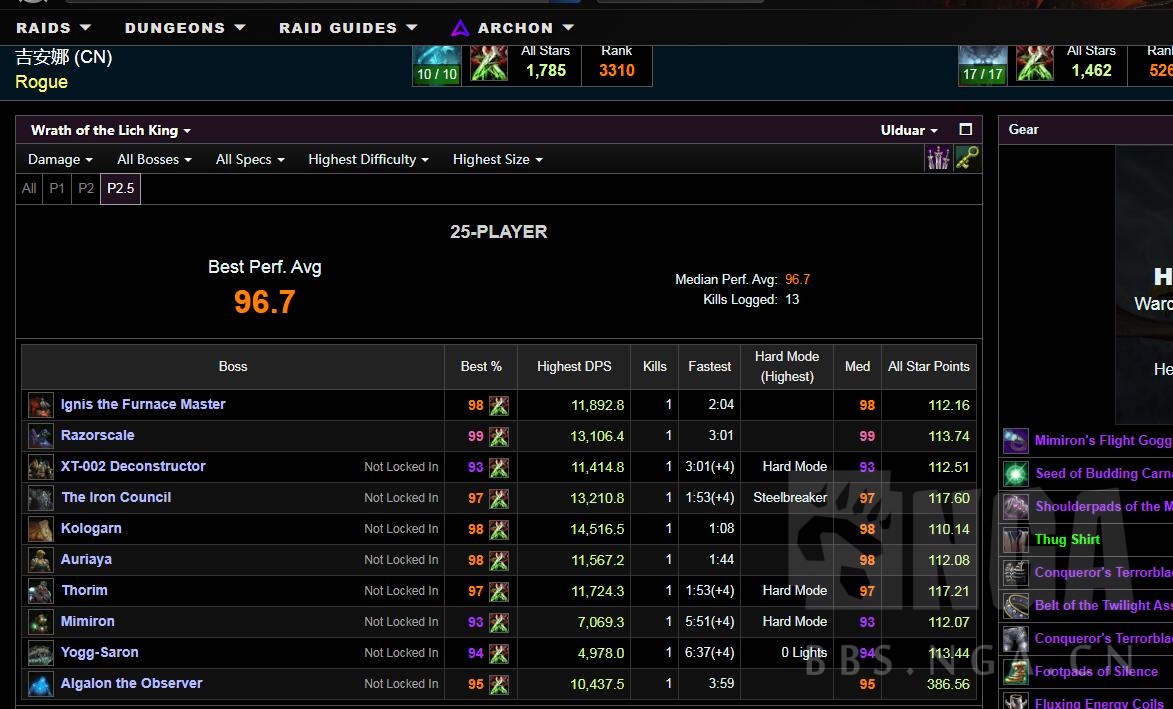Expand the Wrath of the Lich King dropdown
Screen dimensions: 1173x709
(x=111, y=130)
